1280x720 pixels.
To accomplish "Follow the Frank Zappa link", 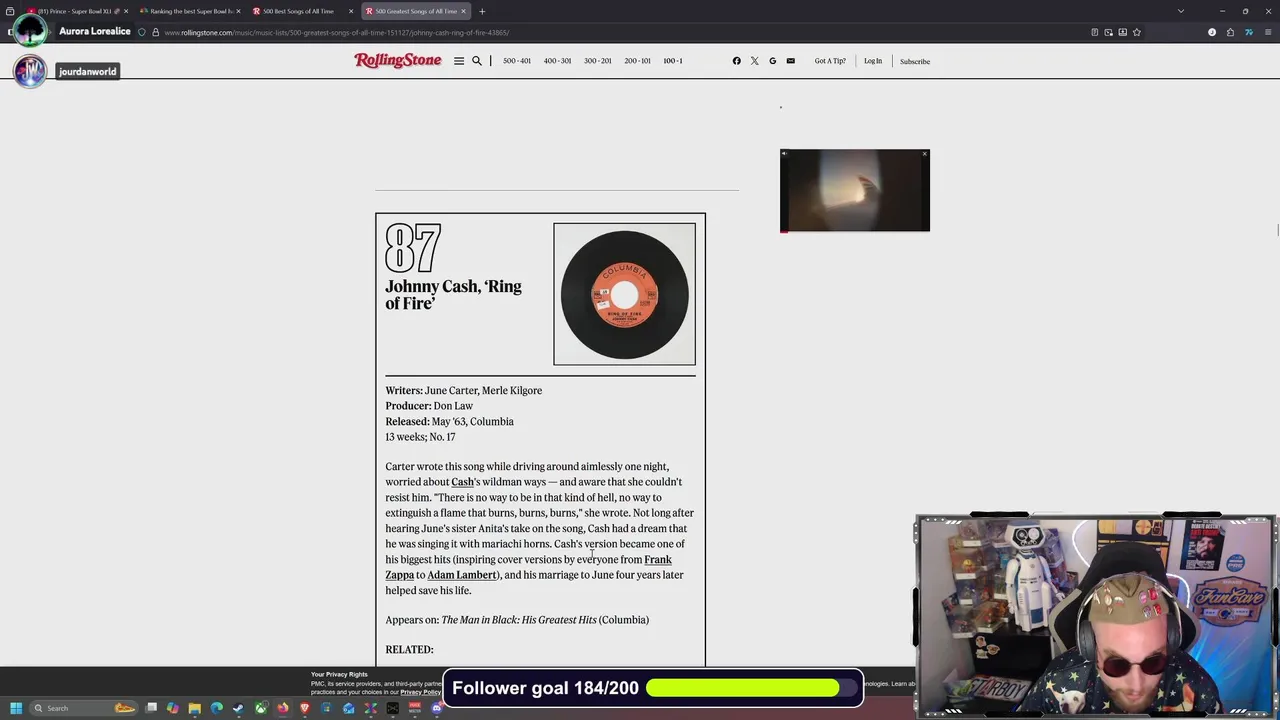I will pyautogui.click(x=529, y=567).
